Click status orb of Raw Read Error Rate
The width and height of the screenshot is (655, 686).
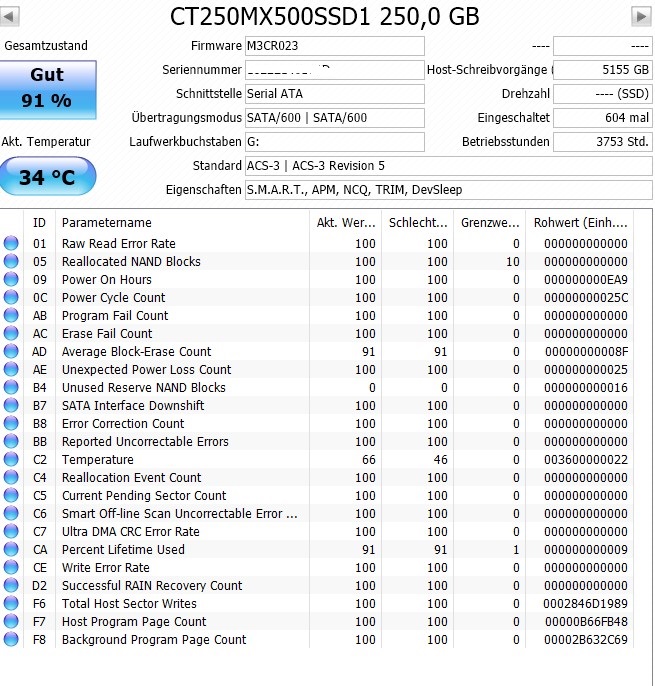point(11,243)
